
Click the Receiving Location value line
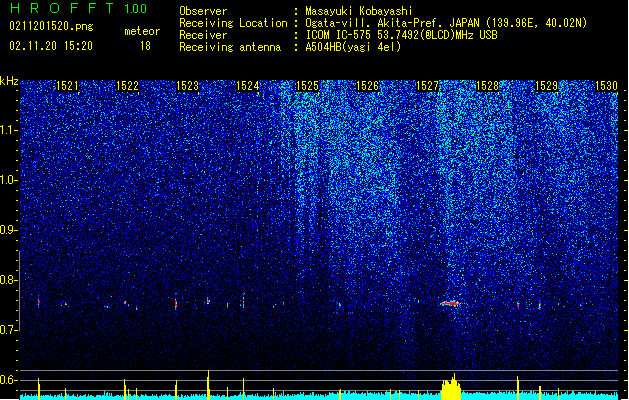point(446,23)
